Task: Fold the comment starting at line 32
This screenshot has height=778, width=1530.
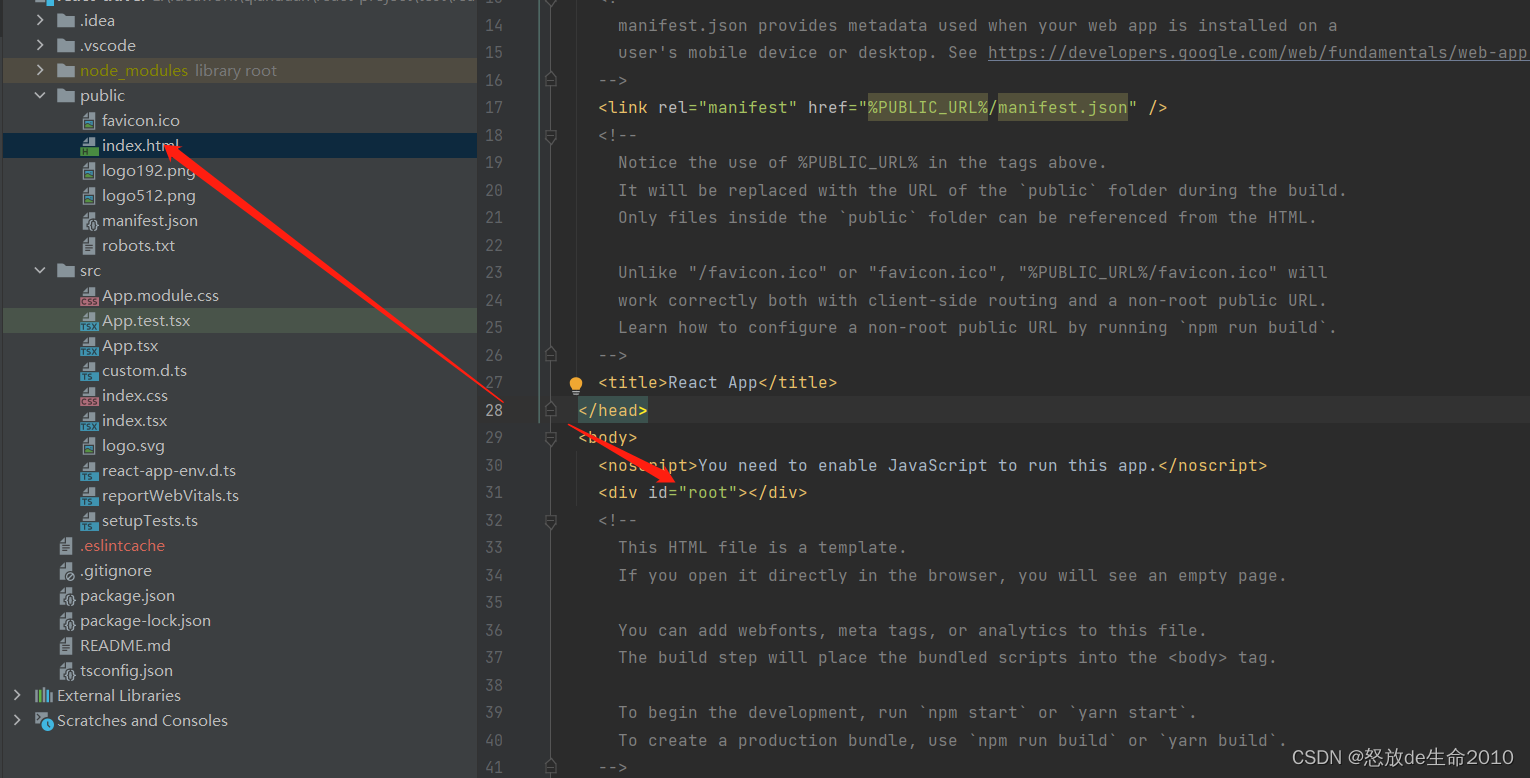Action: pyautogui.click(x=550, y=520)
